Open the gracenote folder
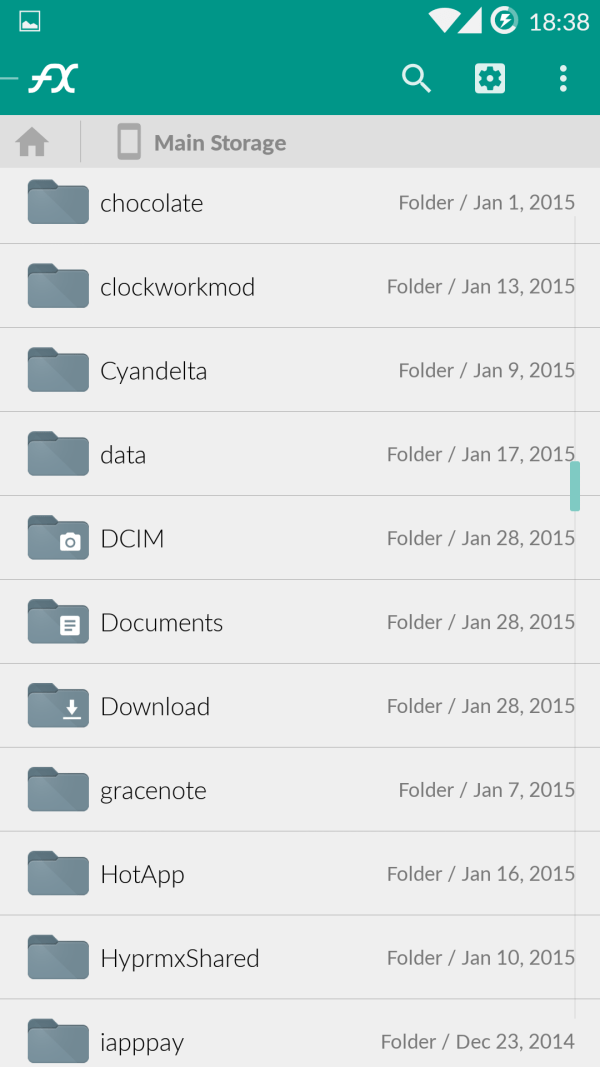600x1067 pixels. tap(153, 789)
